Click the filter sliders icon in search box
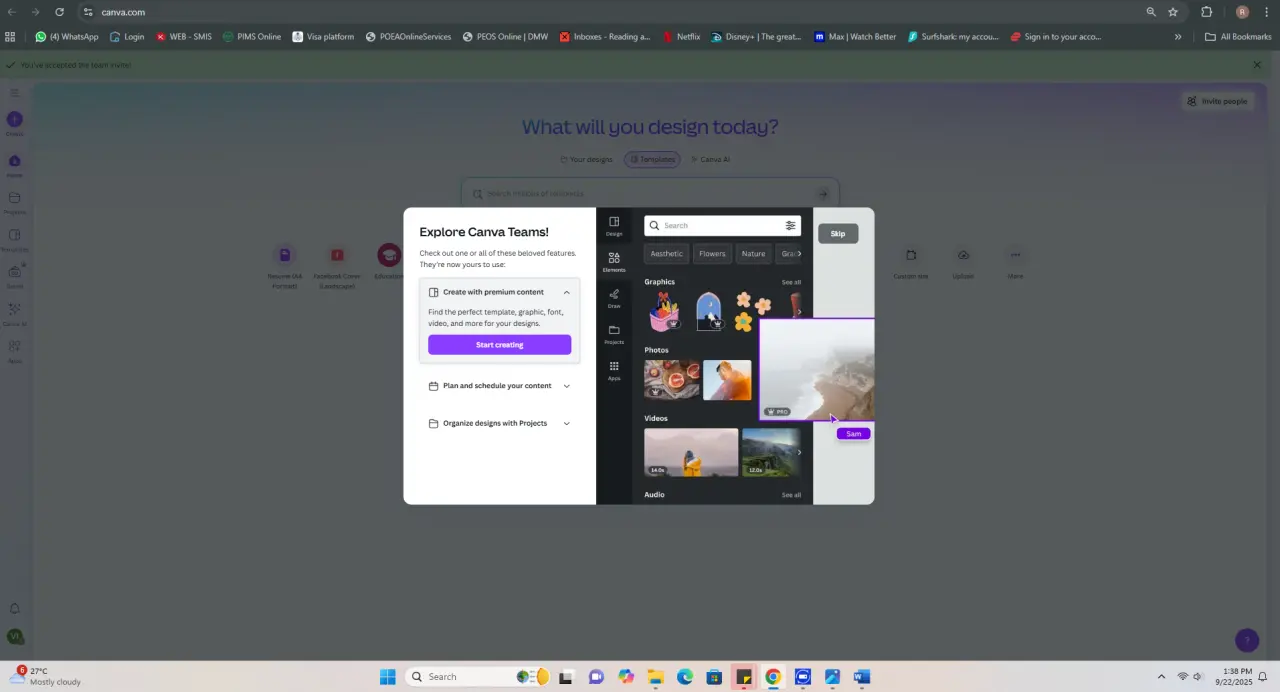Image resolution: width=1280 pixels, height=692 pixels. point(790,226)
